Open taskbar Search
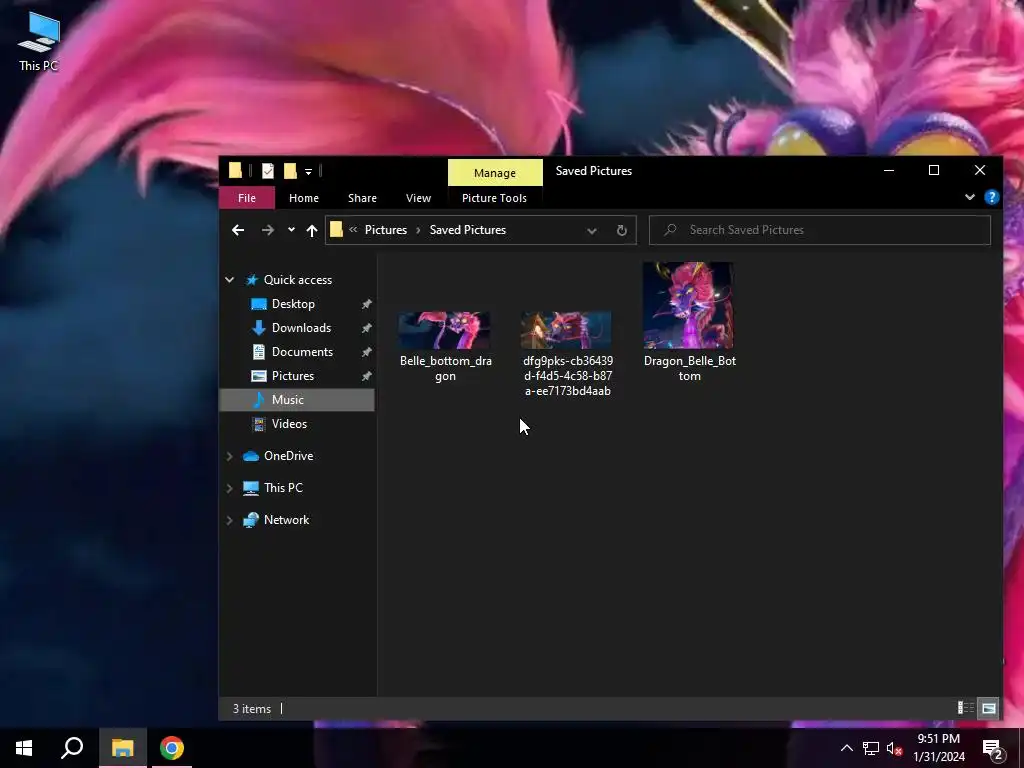This screenshot has height=768, width=1024. [72, 748]
